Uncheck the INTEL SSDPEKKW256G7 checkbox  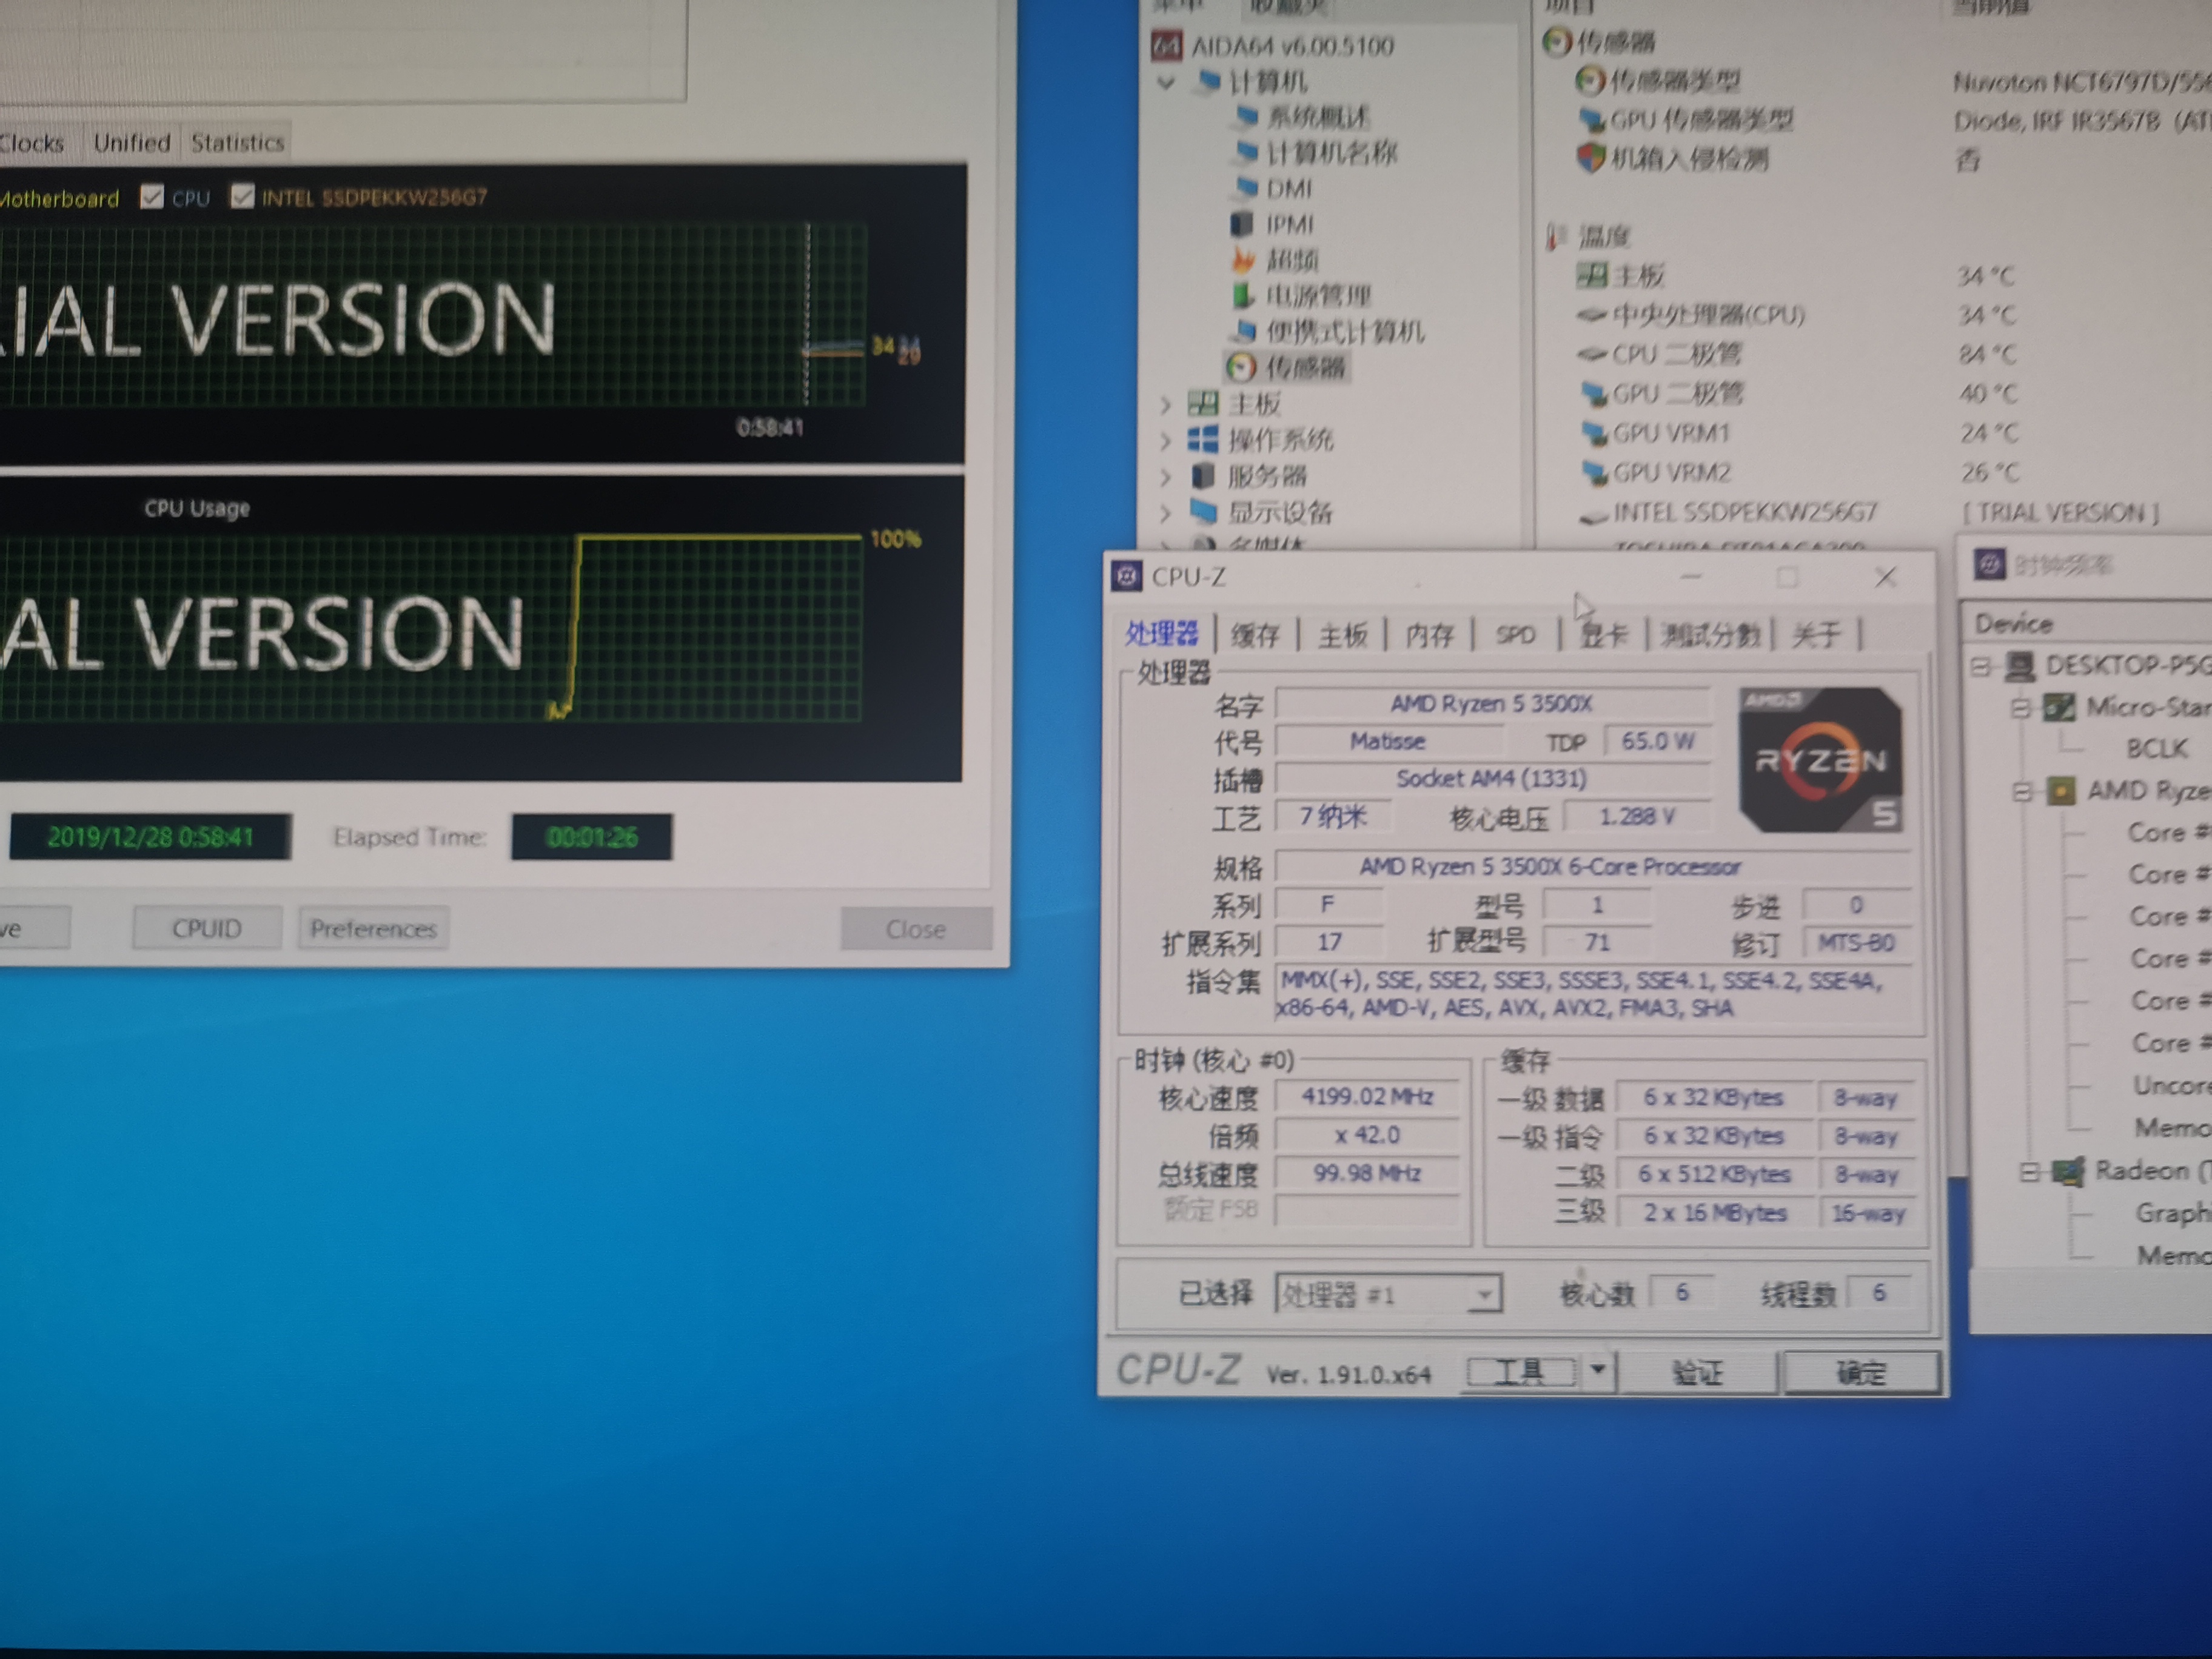[242, 196]
